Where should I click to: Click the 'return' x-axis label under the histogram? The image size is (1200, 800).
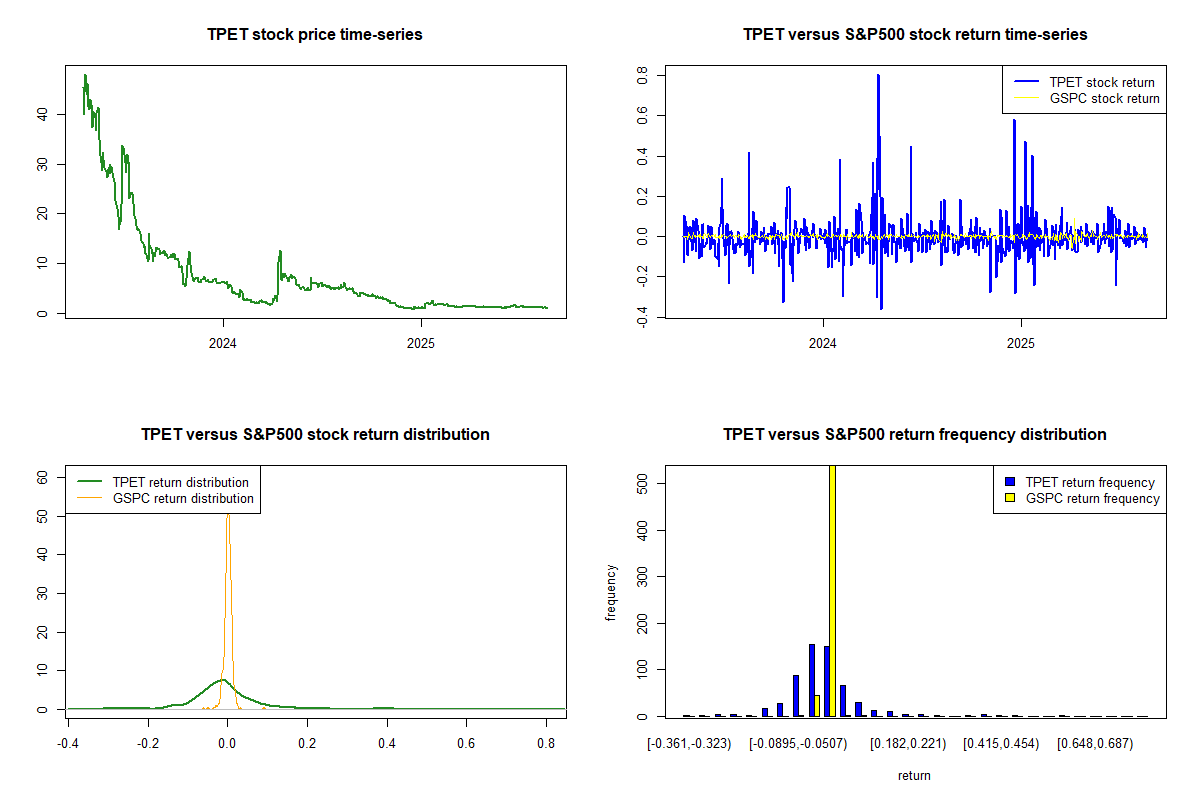click(914, 775)
